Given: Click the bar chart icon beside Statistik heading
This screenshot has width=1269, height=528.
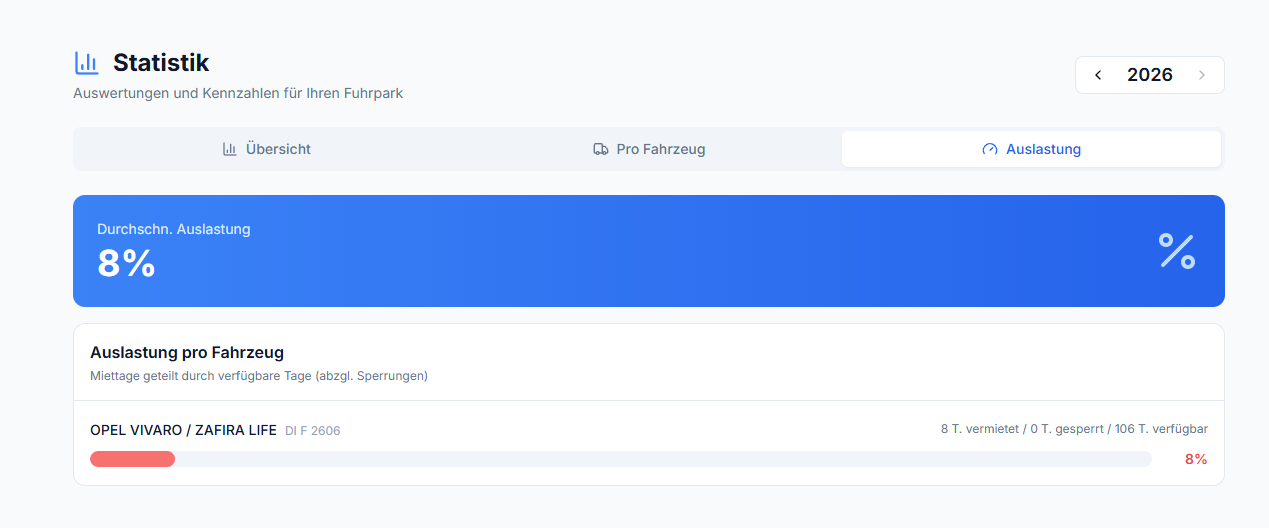Looking at the screenshot, I should pyautogui.click(x=87, y=63).
